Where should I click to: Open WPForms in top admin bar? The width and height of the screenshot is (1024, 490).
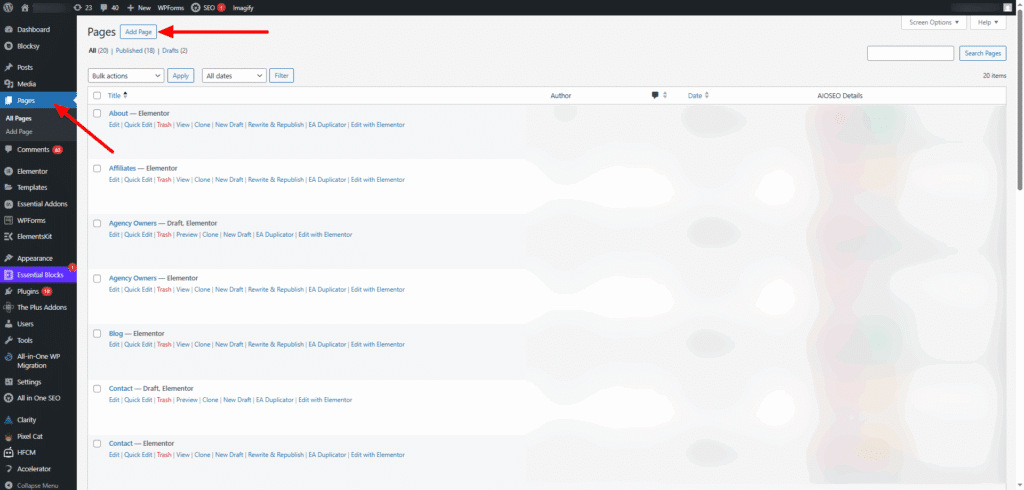coord(171,8)
